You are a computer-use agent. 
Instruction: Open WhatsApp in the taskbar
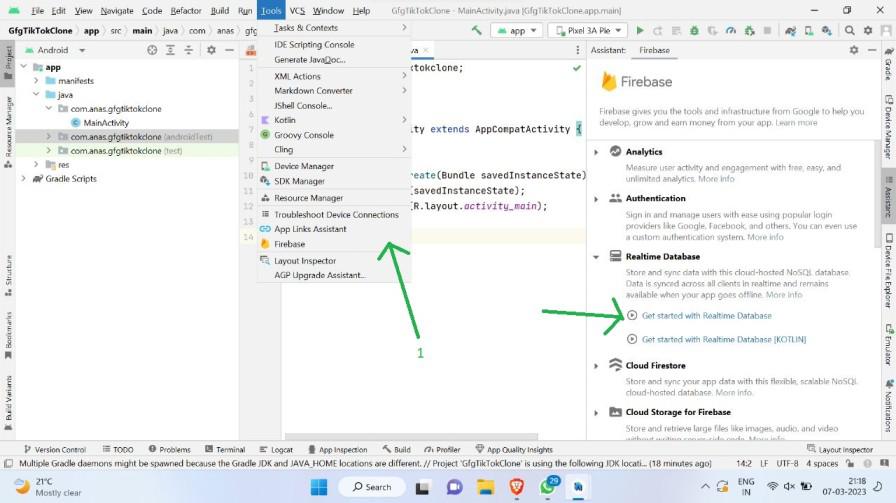tap(547, 486)
